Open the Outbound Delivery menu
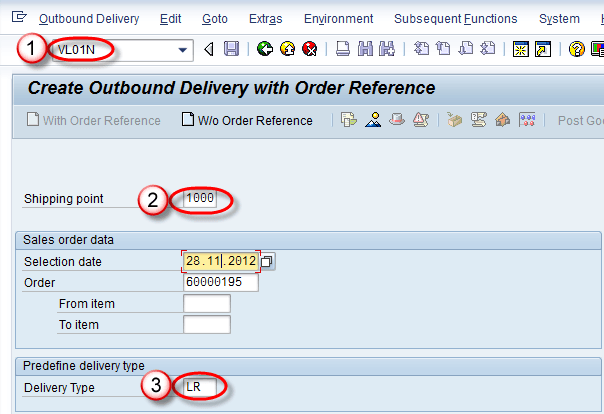This screenshot has width=604, height=414. pos(88,19)
